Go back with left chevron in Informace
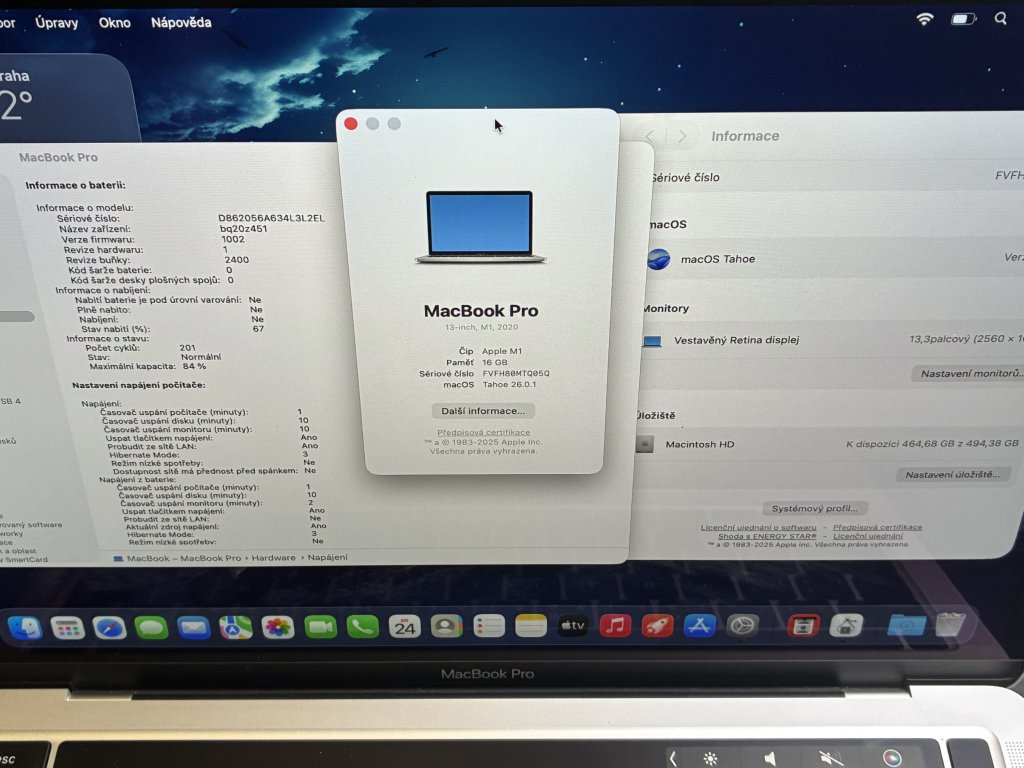Image resolution: width=1024 pixels, height=768 pixels. (x=650, y=136)
